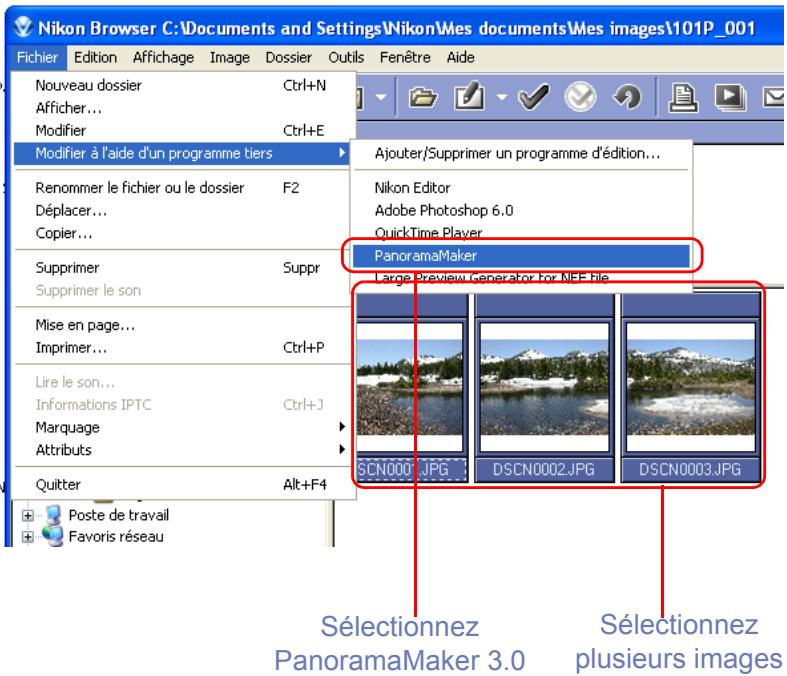Select Ajouter/Supprimer un programme d'édition…
Screen dimensions: 787x676
pos(521,153)
